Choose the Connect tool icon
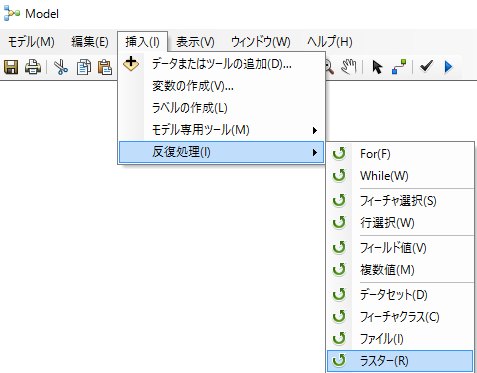The image size is (477, 373). tap(399, 67)
